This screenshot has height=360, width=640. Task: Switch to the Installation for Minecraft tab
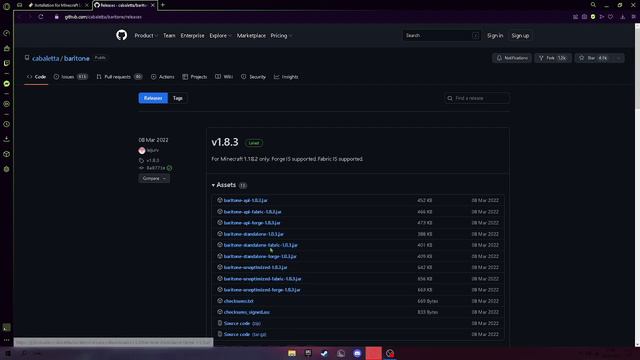pos(56,5)
